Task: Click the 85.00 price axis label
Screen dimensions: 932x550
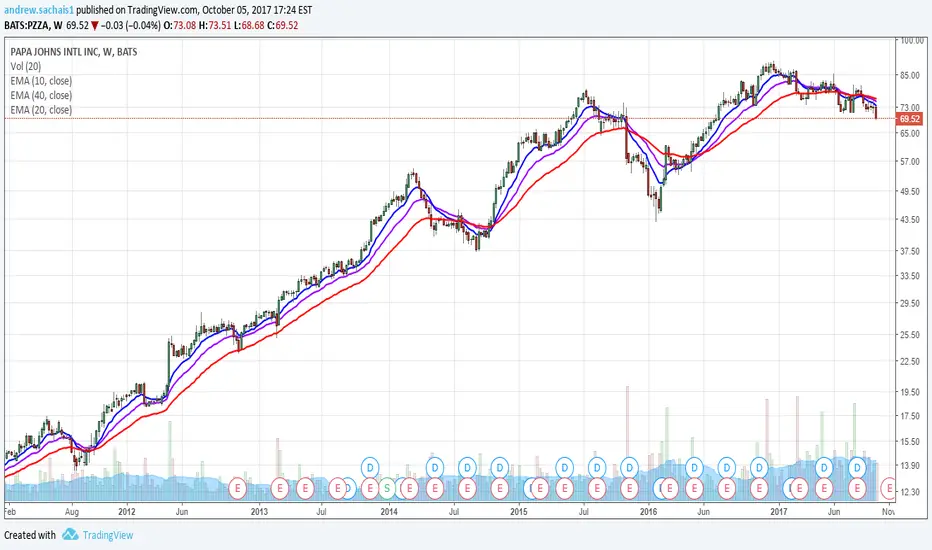Action: (x=910, y=75)
